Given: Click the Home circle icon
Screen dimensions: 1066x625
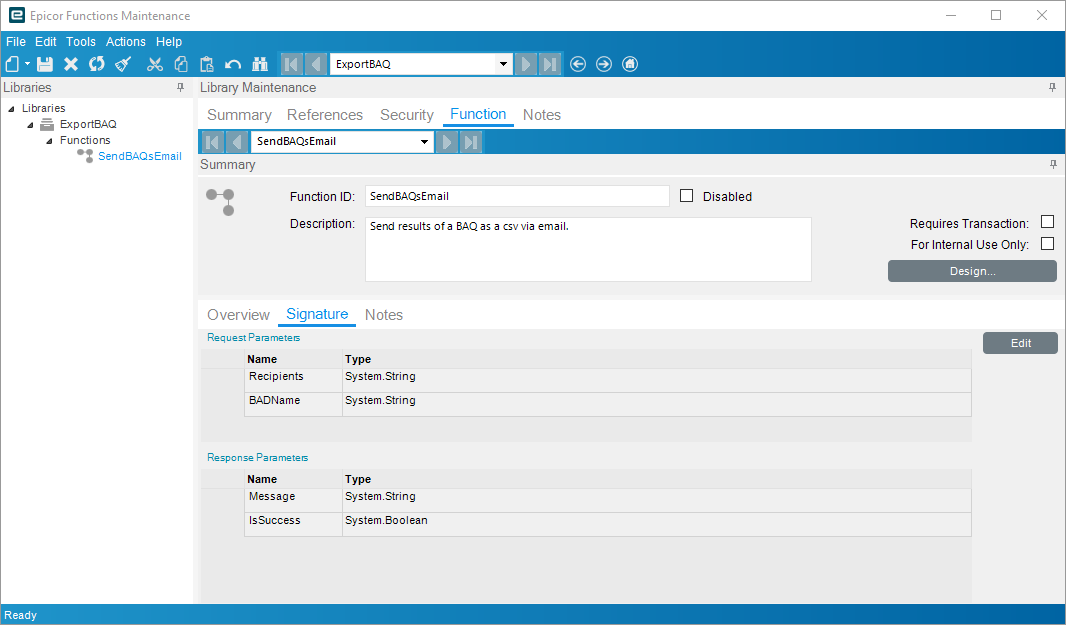Looking at the screenshot, I should pyautogui.click(x=630, y=64).
